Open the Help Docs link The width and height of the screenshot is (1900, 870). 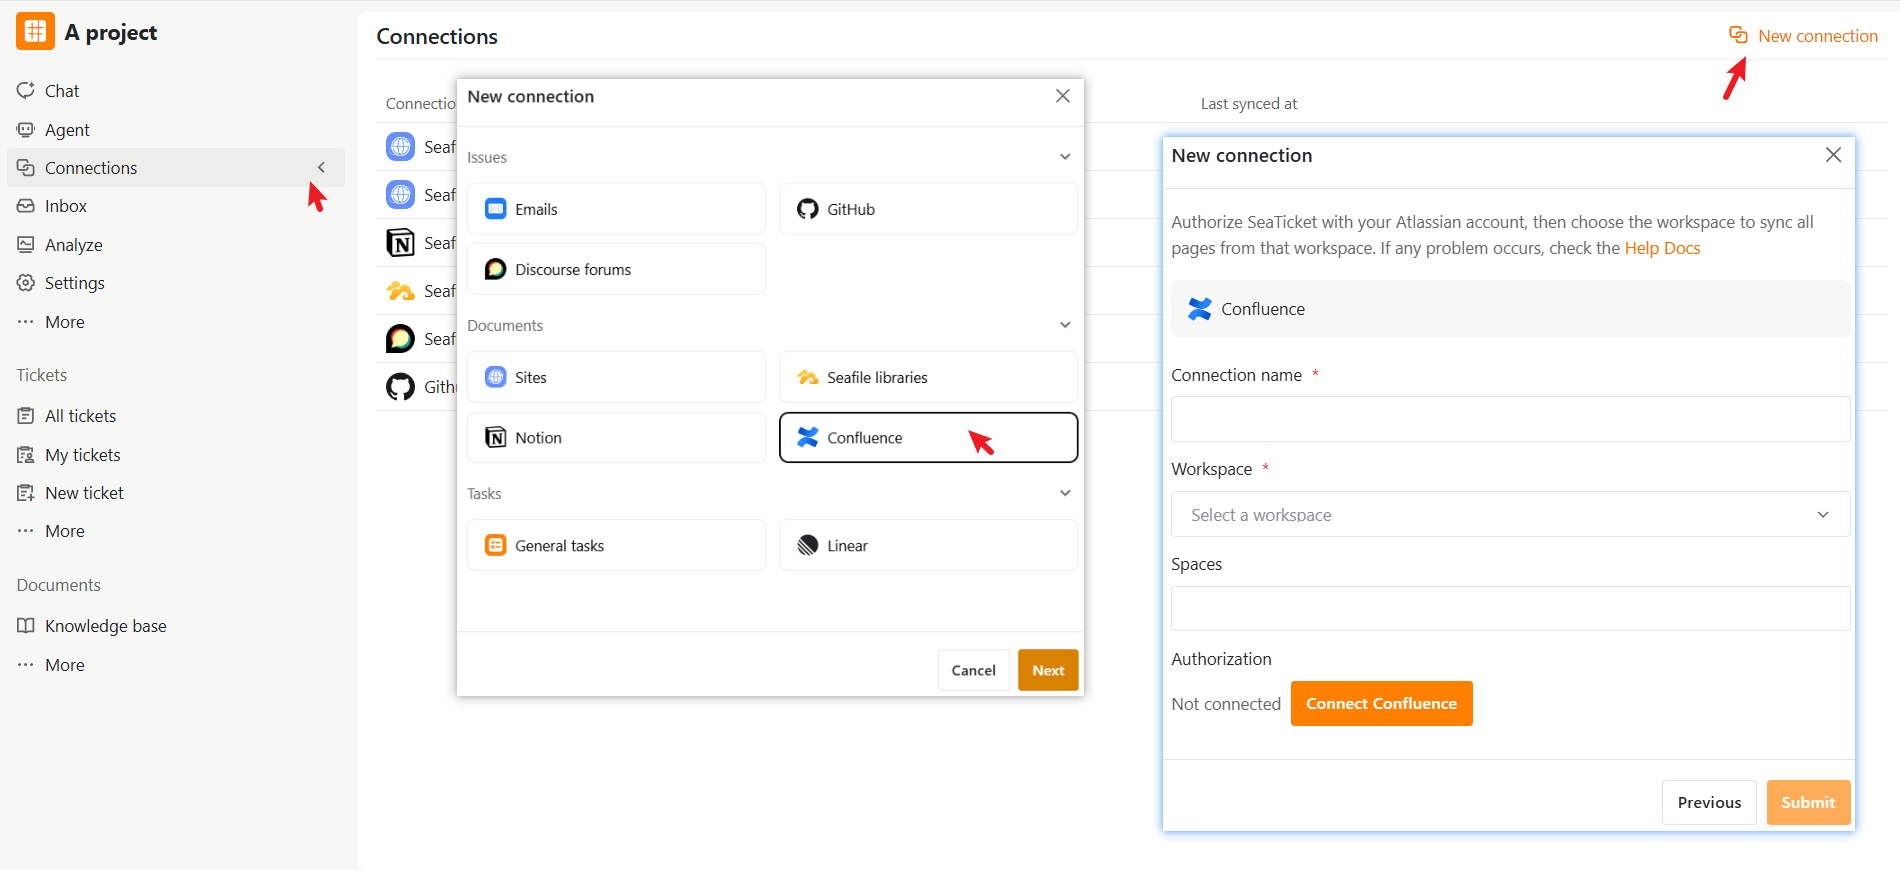[x=1662, y=248]
